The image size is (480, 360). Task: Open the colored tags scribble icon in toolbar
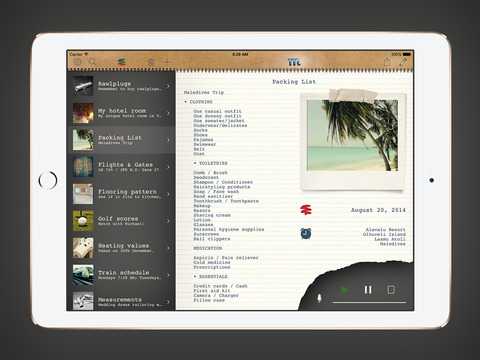pos(122,62)
